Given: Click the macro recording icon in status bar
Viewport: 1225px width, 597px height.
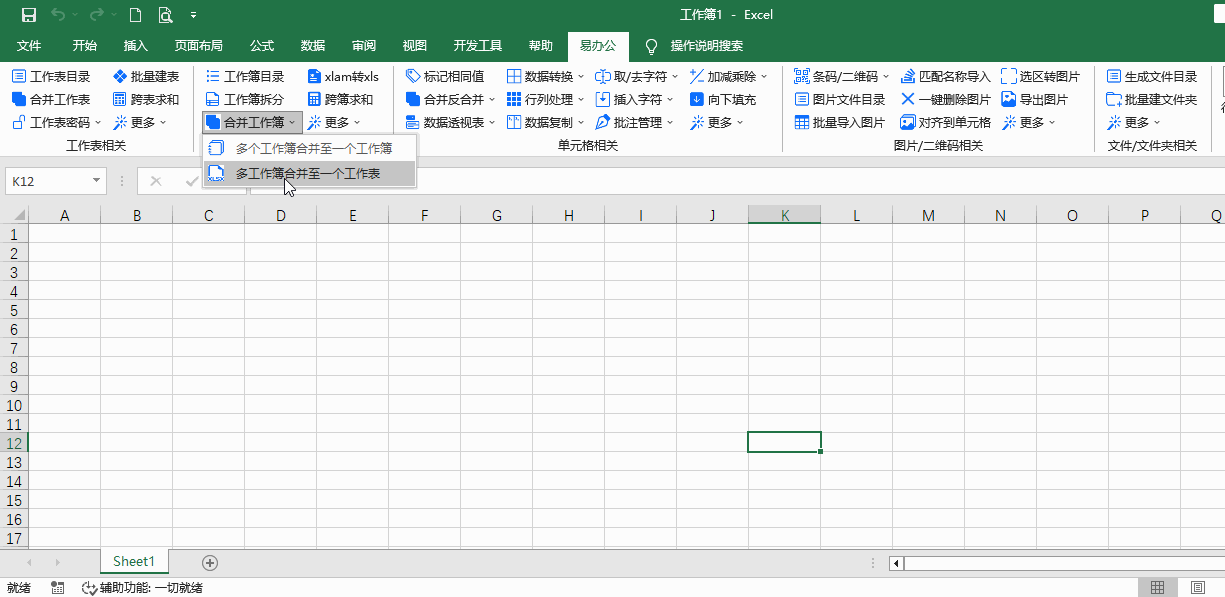Looking at the screenshot, I should tap(58, 588).
